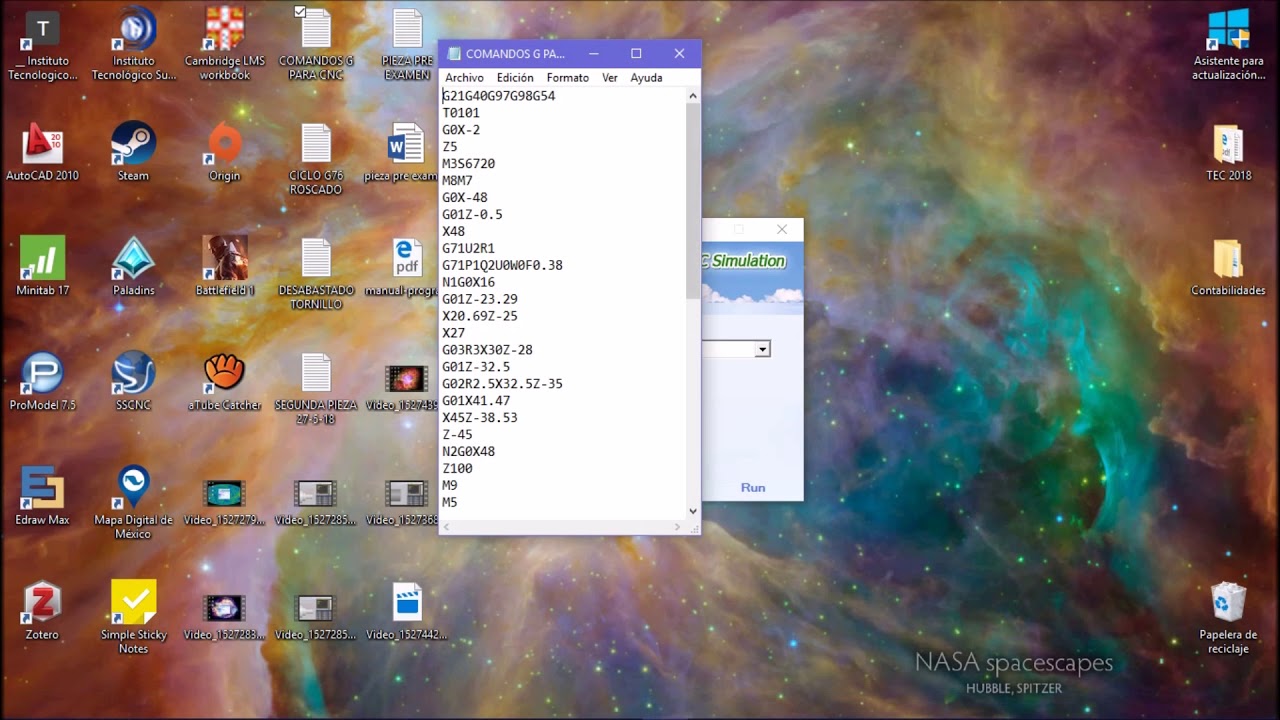The image size is (1280, 720).
Task: Select the SSCNC desktop shortcut
Action: (x=133, y=381)
